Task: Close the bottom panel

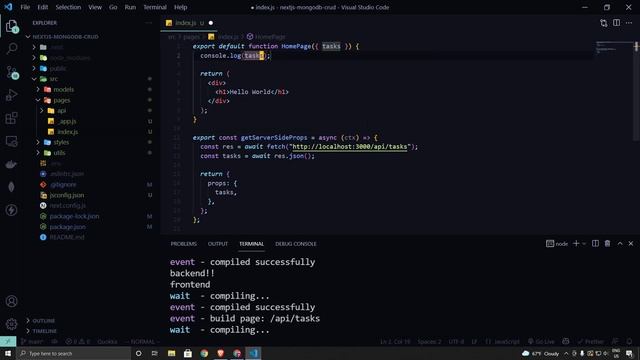Action: click(631, 243)
